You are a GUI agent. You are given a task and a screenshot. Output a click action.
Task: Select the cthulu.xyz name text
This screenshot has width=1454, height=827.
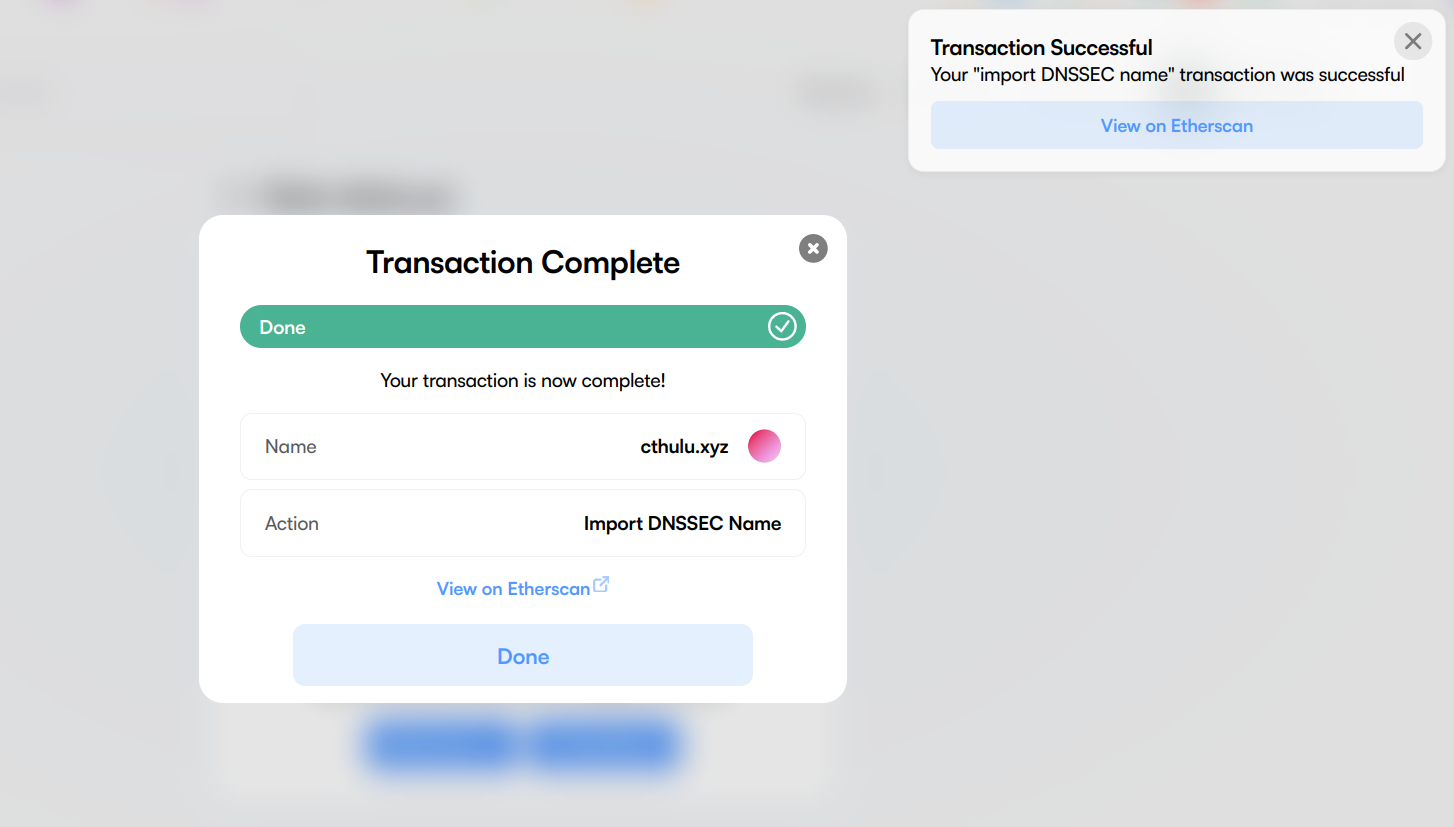(x=684, y=447)
